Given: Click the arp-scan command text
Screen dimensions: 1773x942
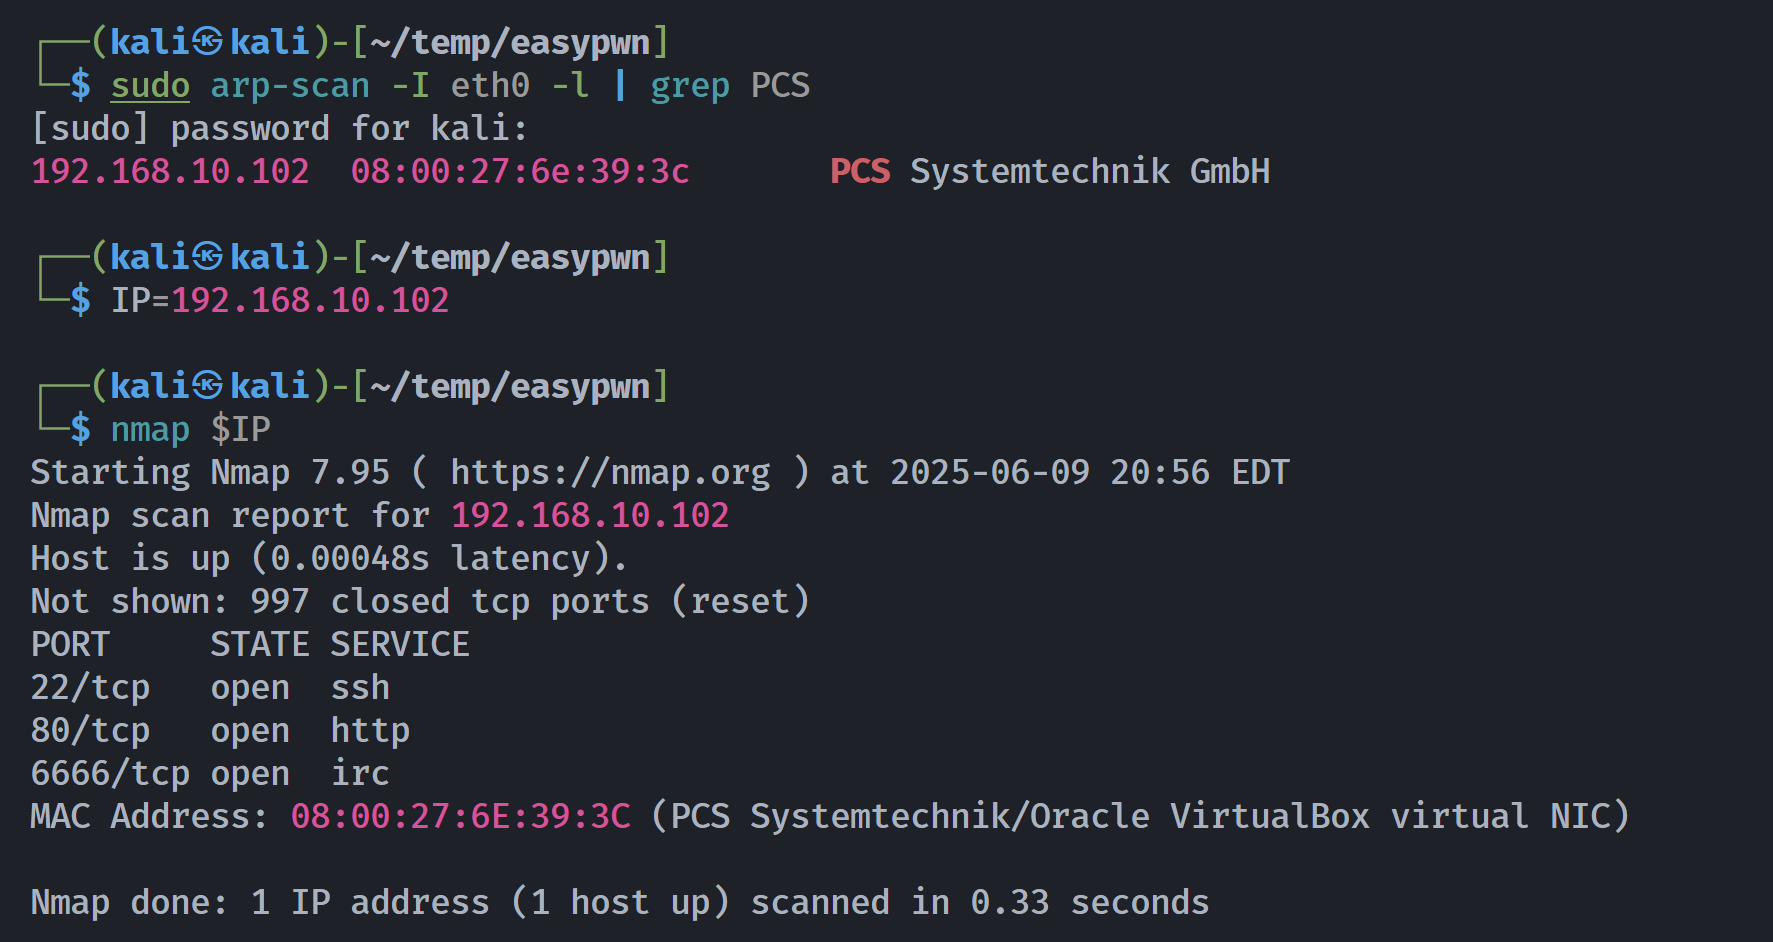Looking at the screenshot, I should pyautogui.click(x=290, y=86).
